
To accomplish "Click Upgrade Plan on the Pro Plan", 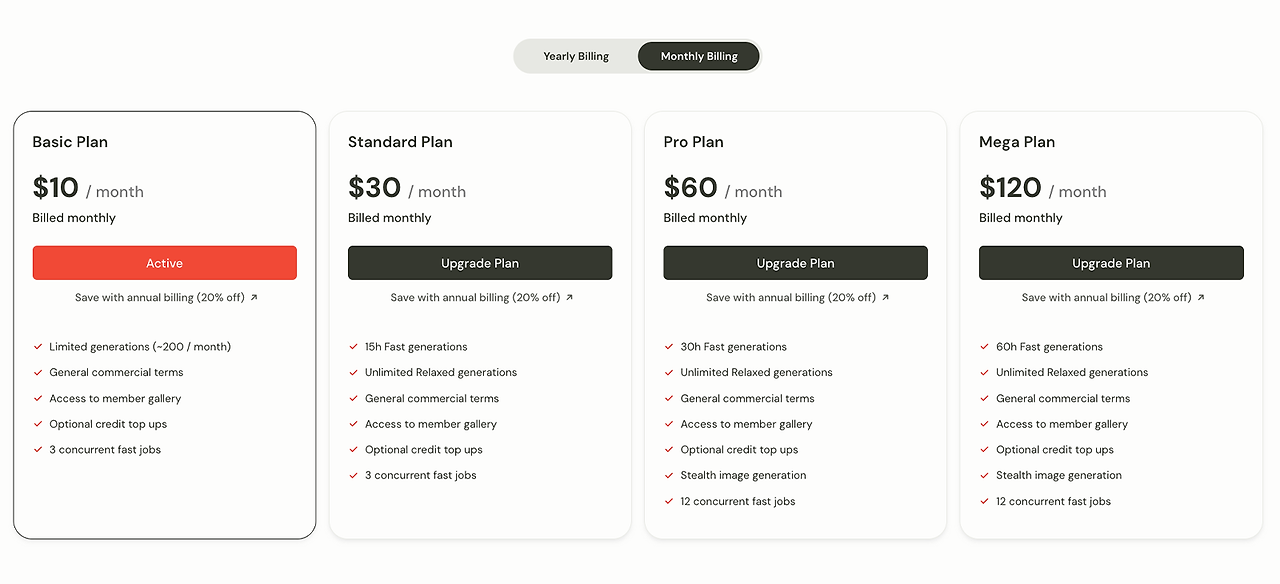I will click(x=795, y=262).
